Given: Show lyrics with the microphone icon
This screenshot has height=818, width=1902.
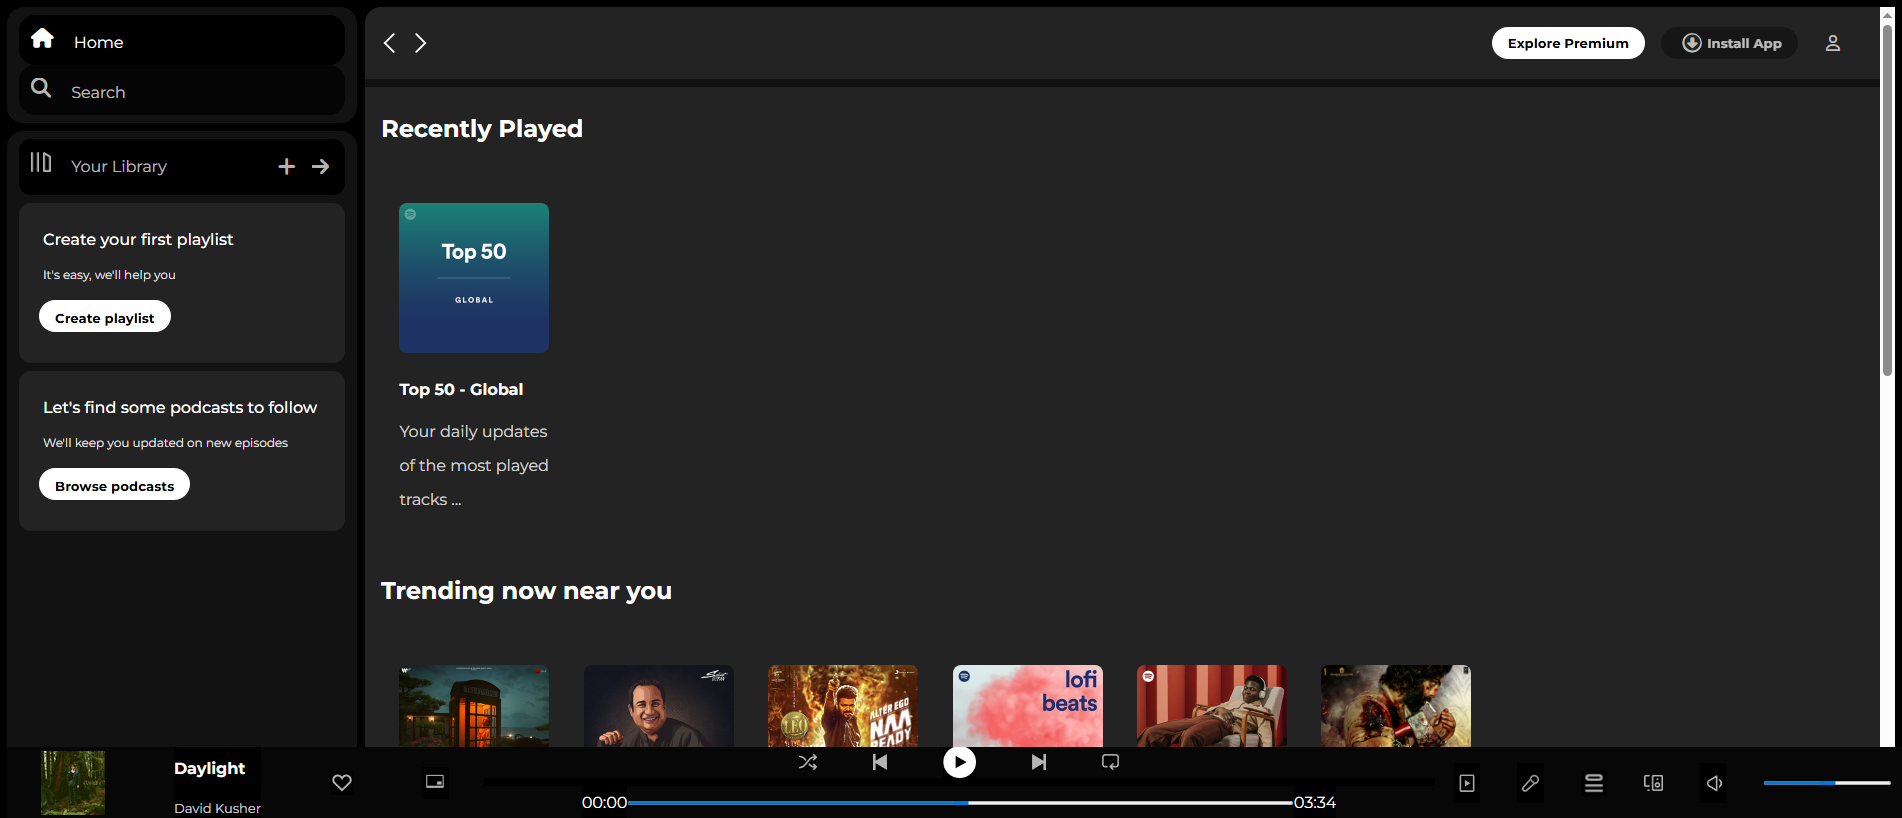Looking at the screenshot, I should click(1530, 783).
